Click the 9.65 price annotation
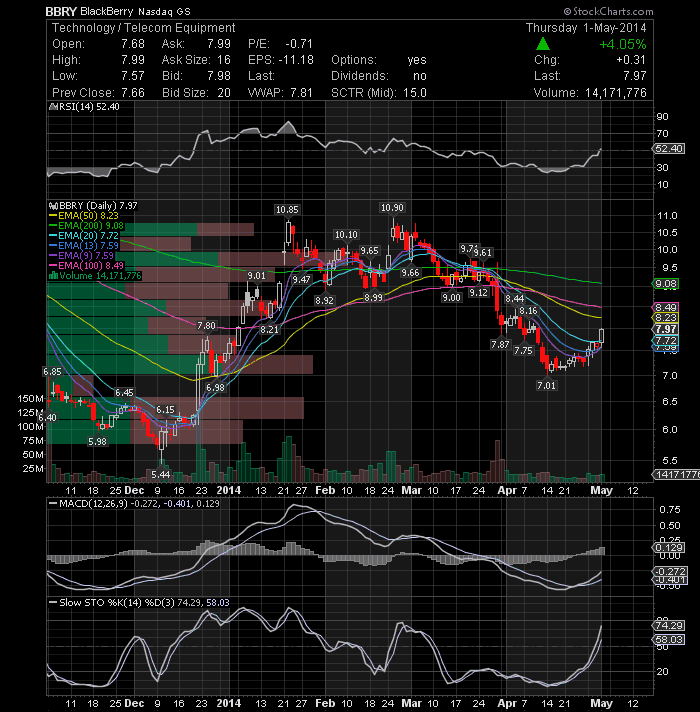Image resolution: width=700 pixels, height=712 pixels. click(x=369, y=251)
